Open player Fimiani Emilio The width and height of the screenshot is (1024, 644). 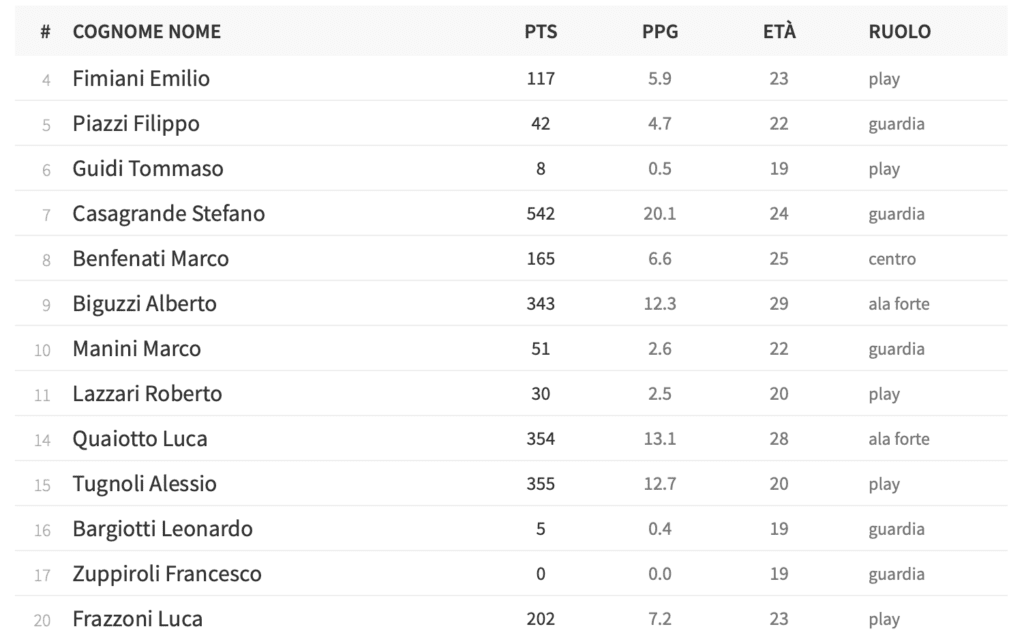click(141, 78)
